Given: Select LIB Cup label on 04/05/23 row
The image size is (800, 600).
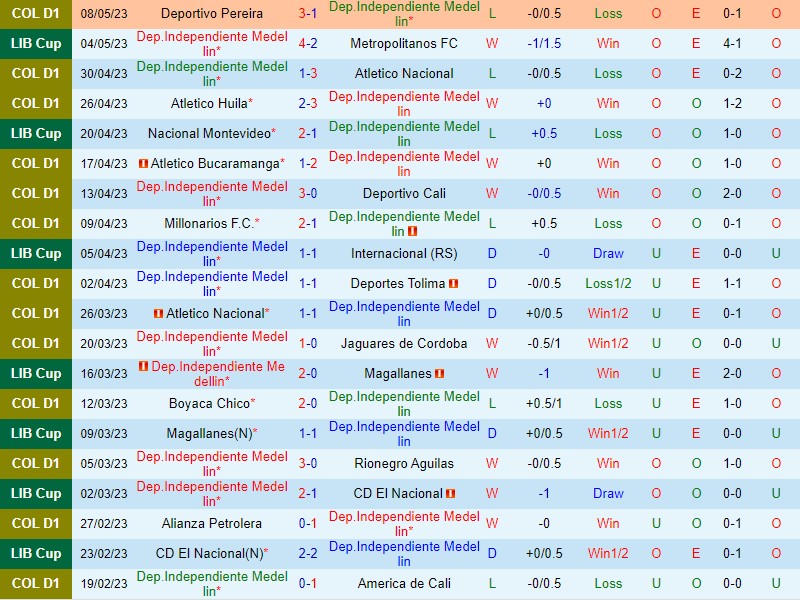Looking at the screenshot, I should tap(36, 44).
